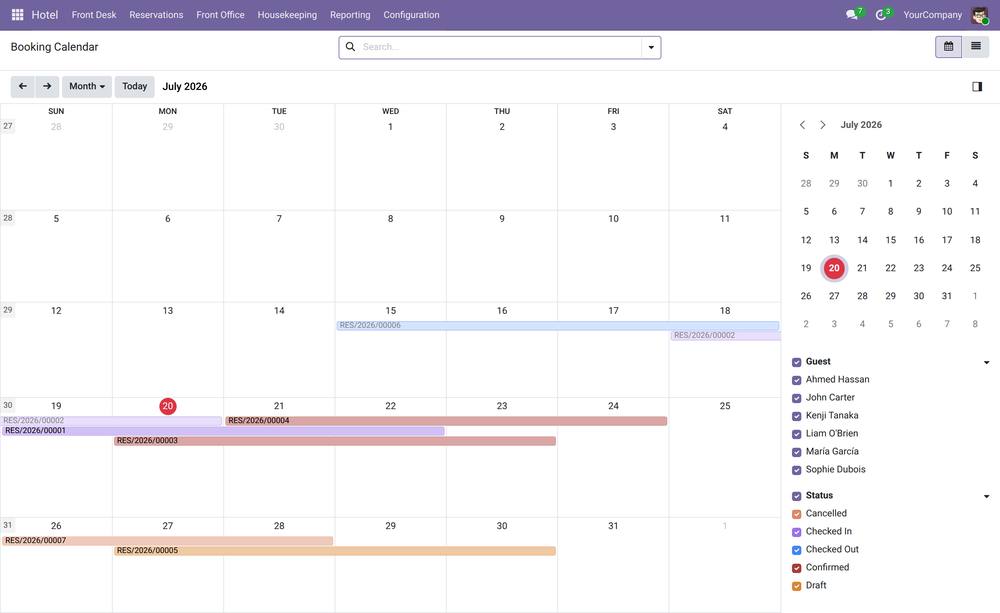Click mini calendar previous chevron
1000x613 pixels.
click(x=802, y=125)
